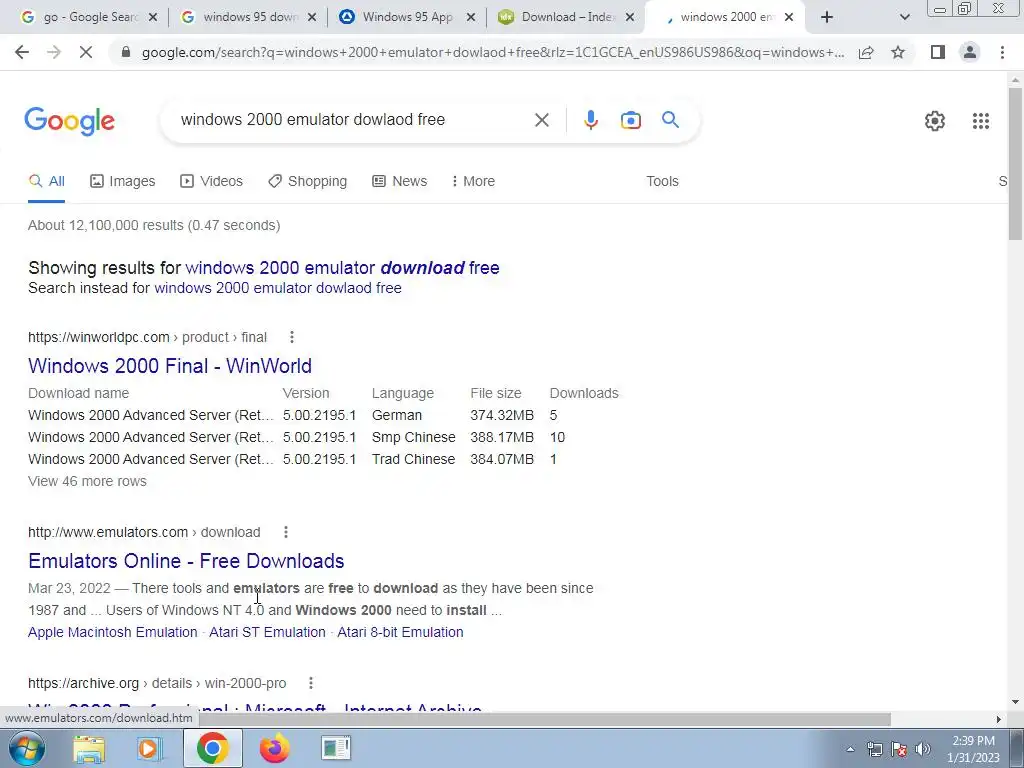Select the Shopping search filter

[x=308, y=182]
